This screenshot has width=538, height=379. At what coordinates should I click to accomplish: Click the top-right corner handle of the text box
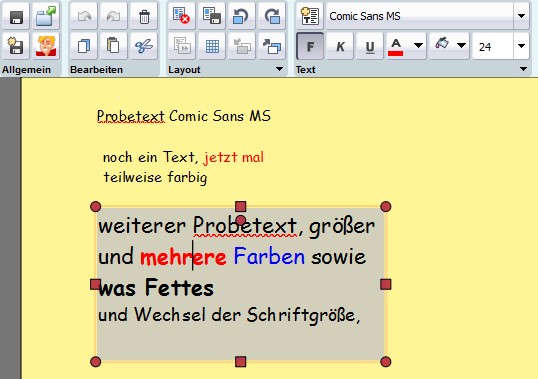pyautogui.click(x=386, y=206)
